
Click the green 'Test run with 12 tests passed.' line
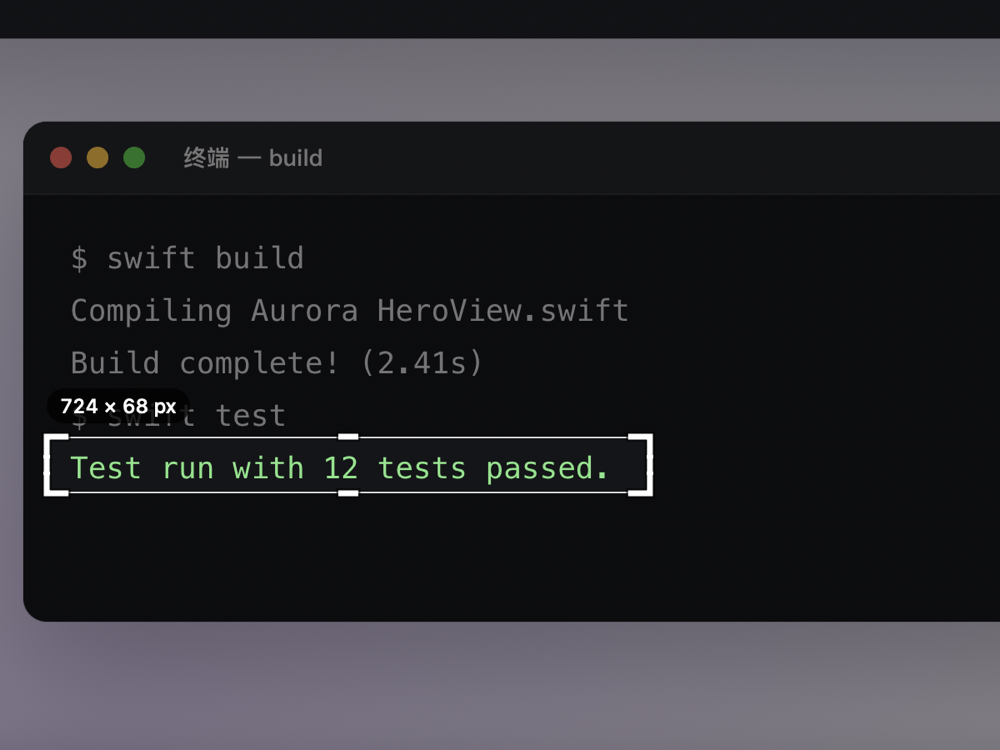click(x=339, y=468)
